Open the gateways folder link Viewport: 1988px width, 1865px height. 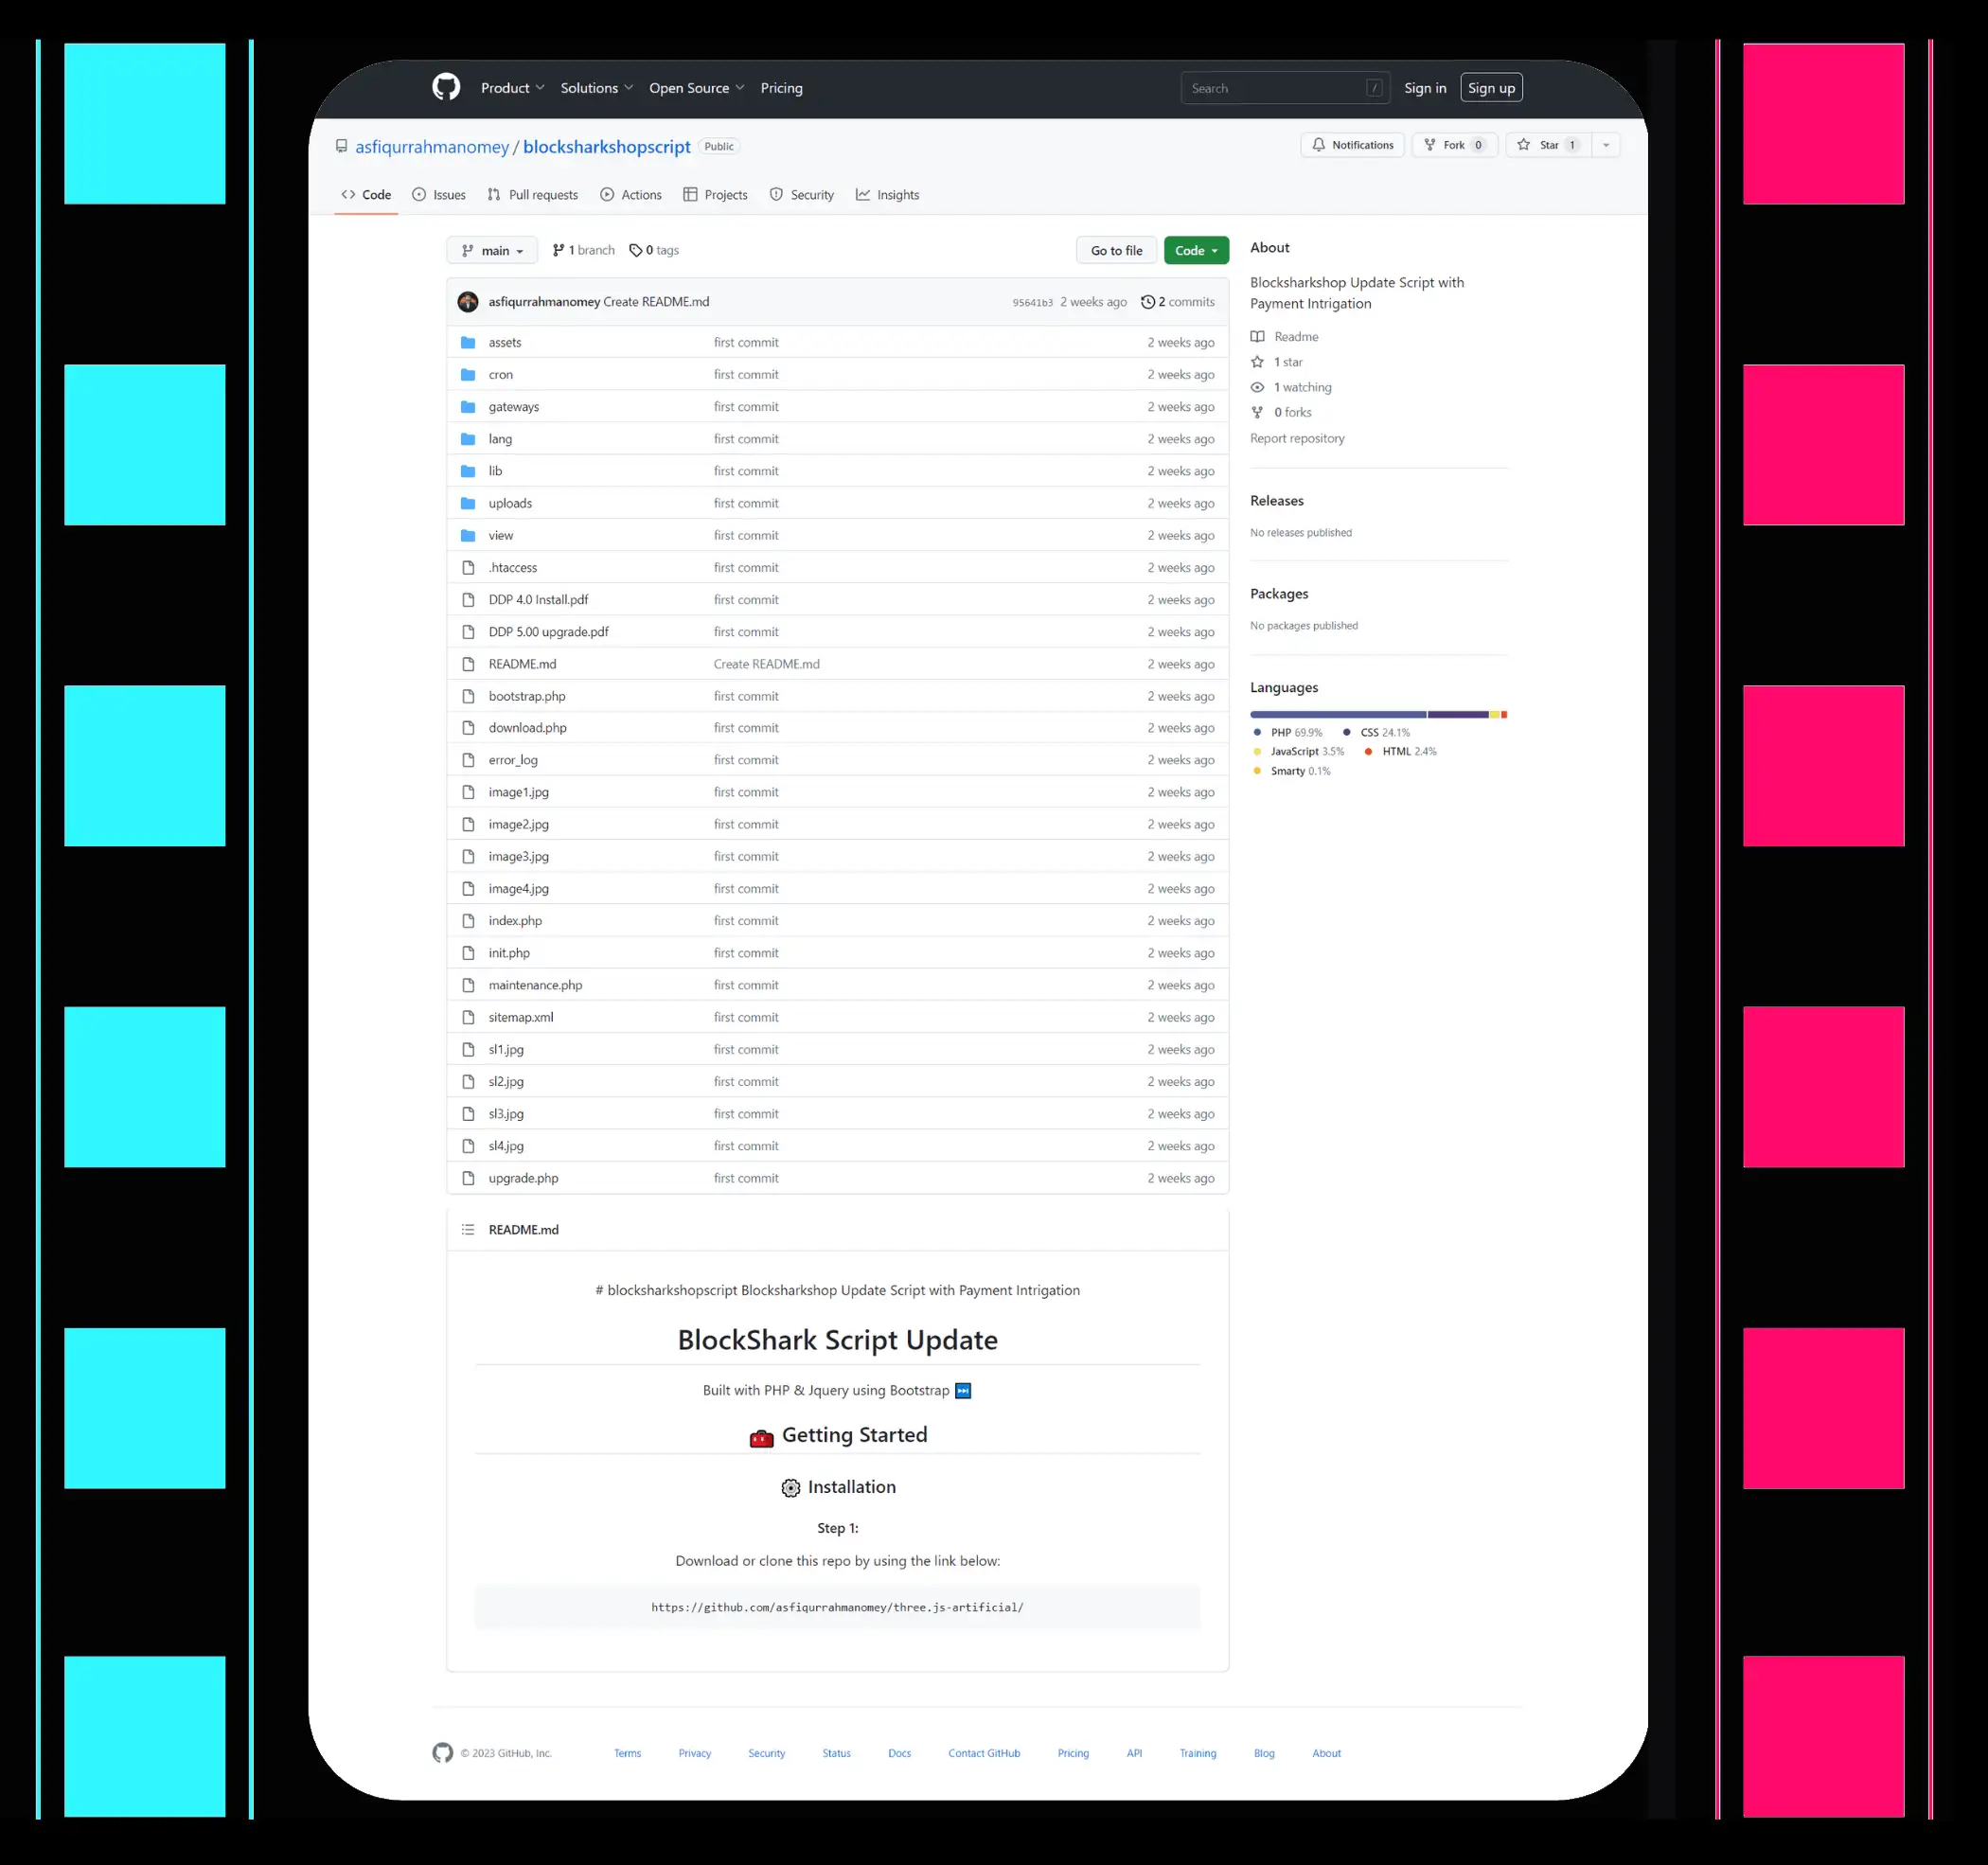pos(513,407)
